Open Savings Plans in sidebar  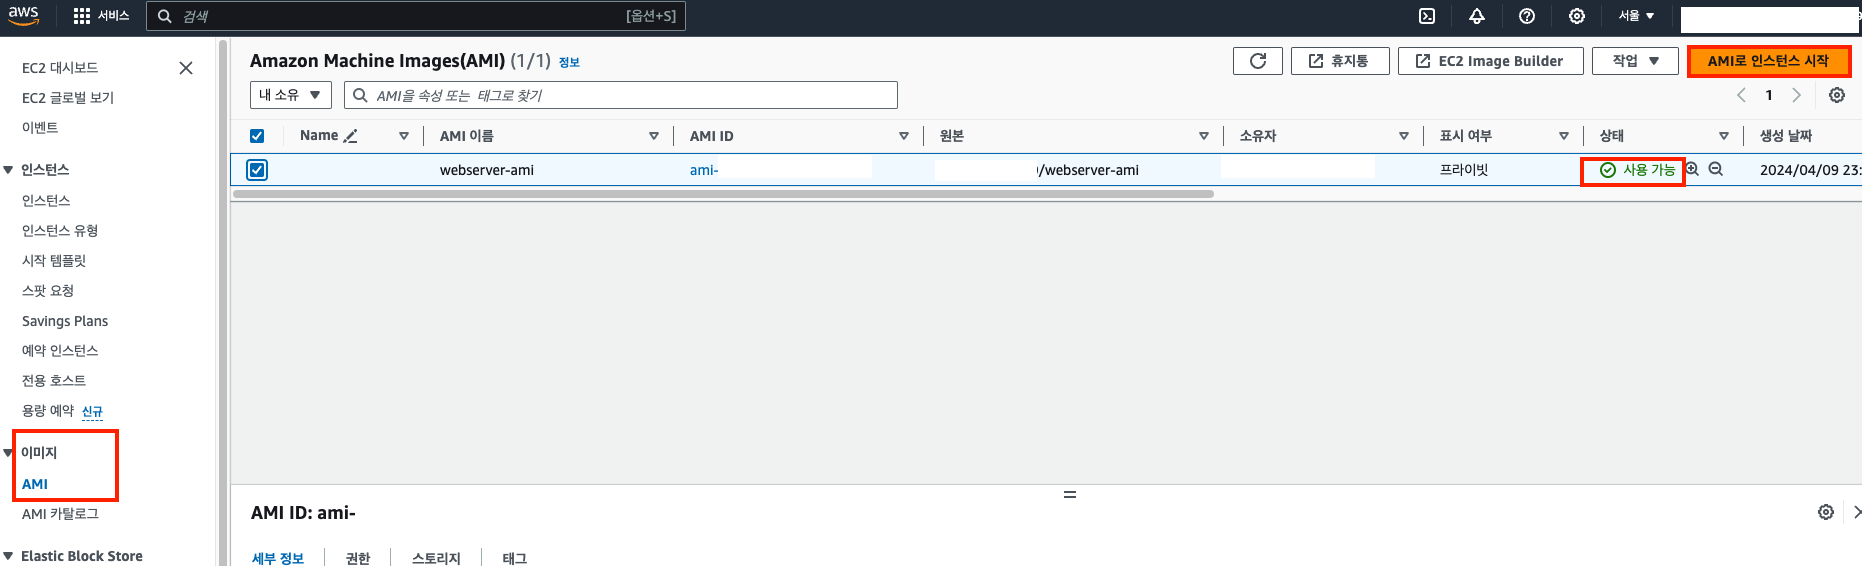coord(65,321)
